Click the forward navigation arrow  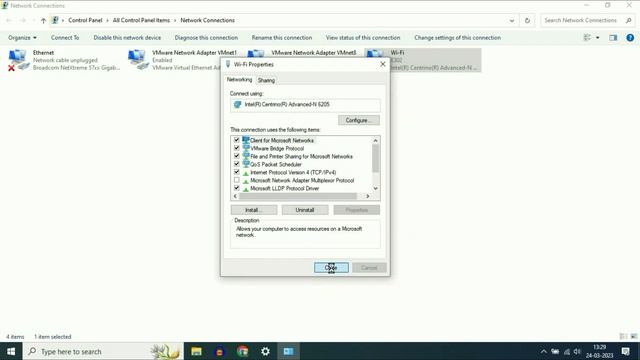[x=23, y=20]
